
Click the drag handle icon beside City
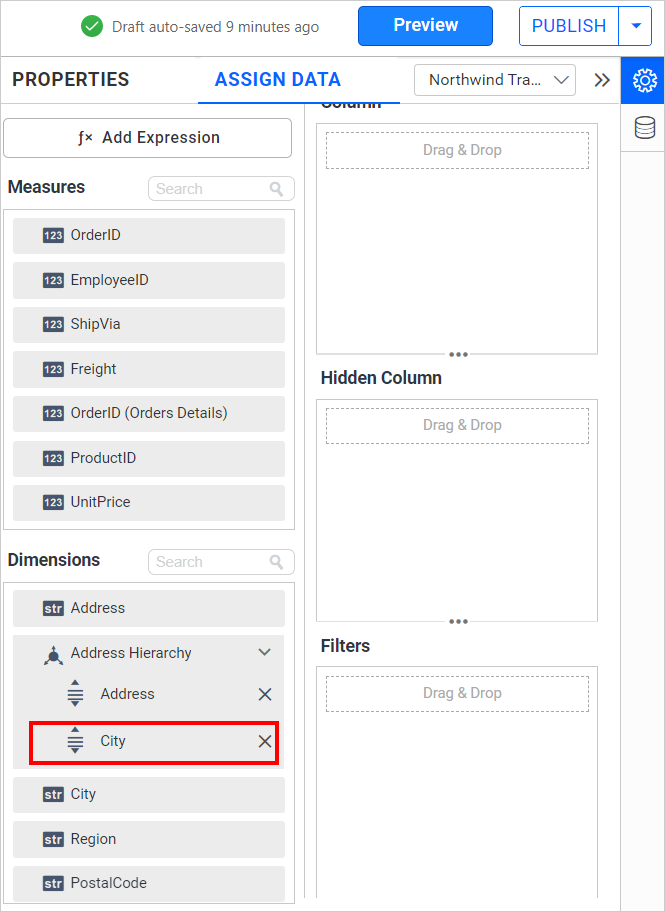click(76, 741)
